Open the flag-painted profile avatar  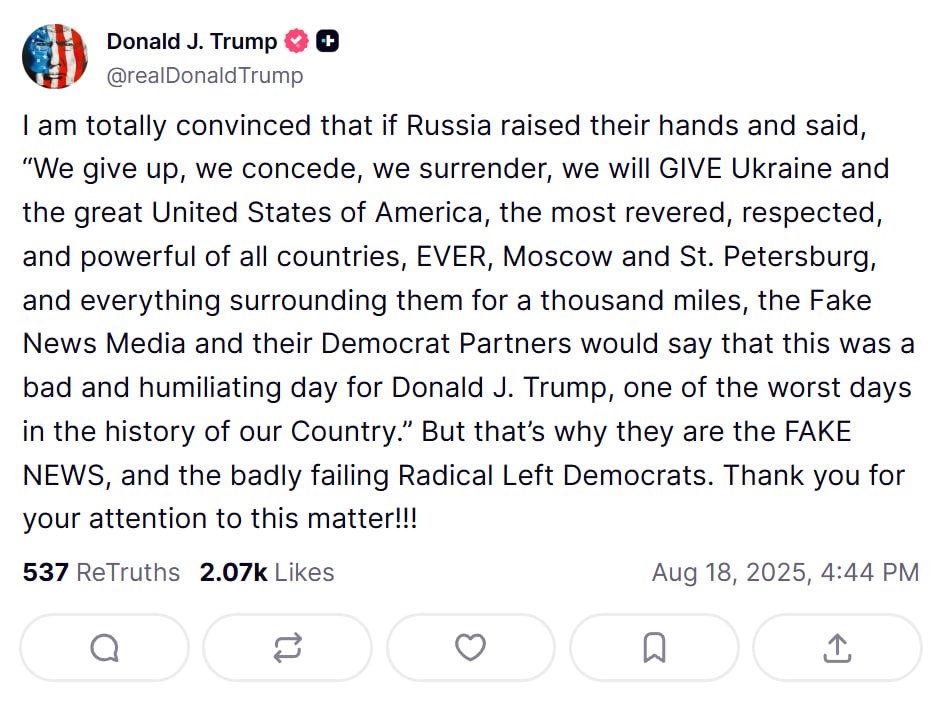[x=55, y=56]
